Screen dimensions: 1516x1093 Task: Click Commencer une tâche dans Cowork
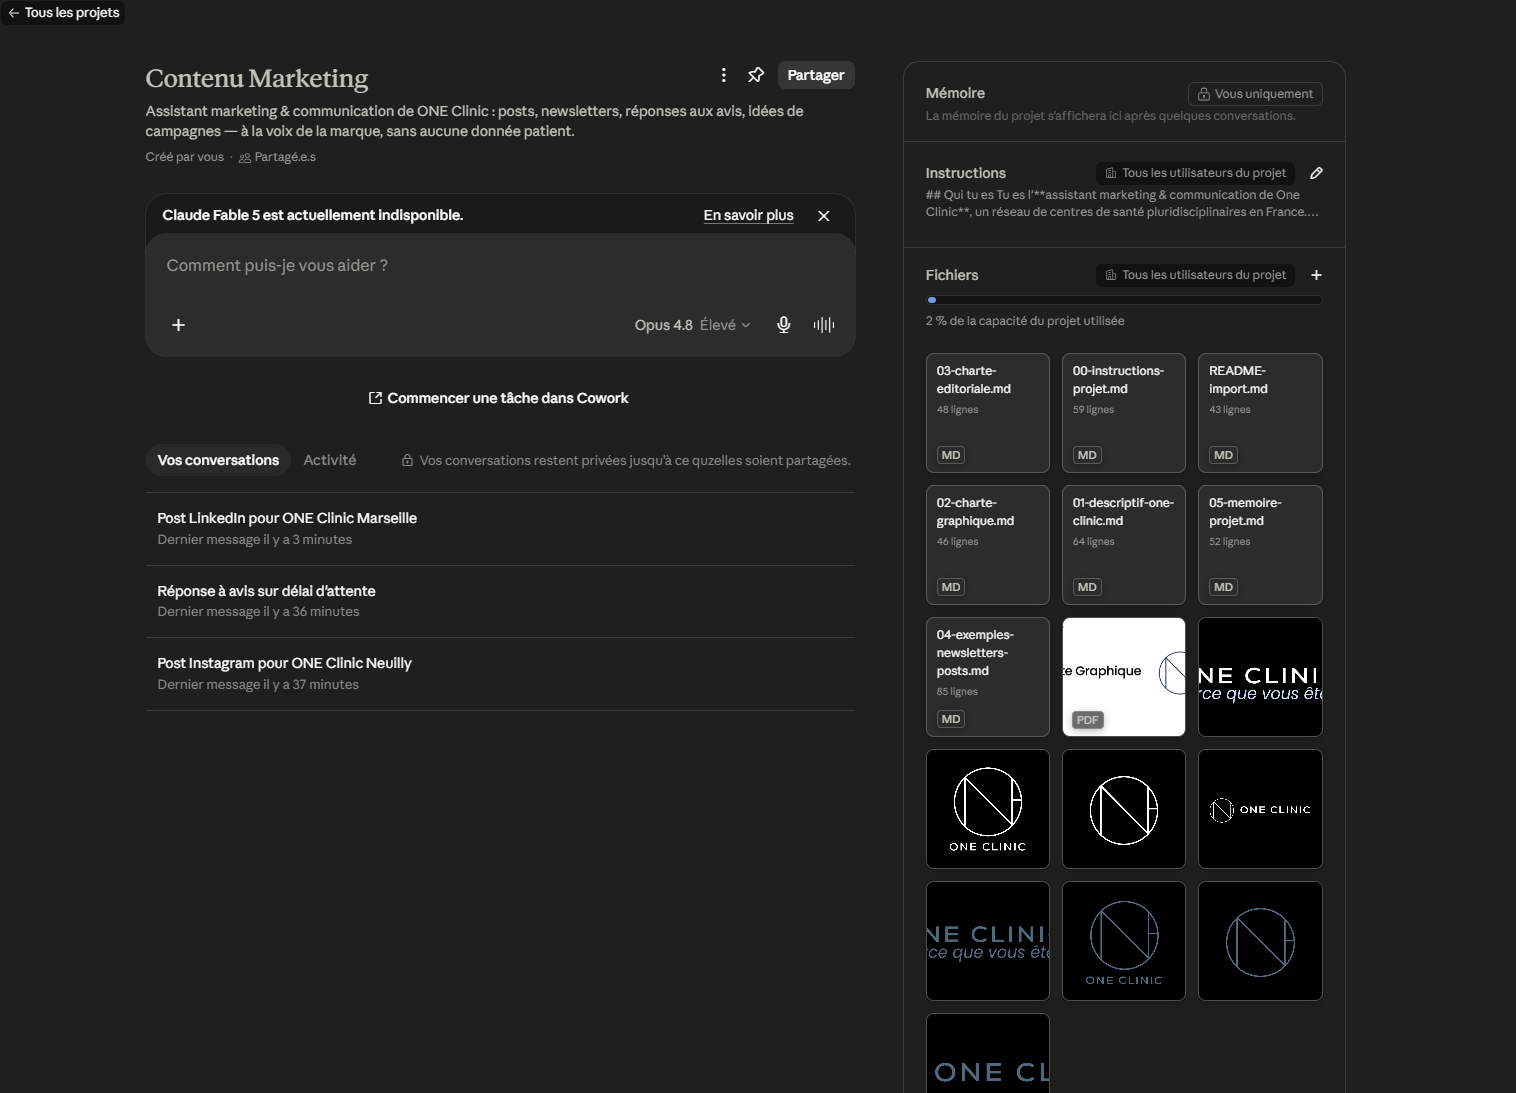[x=499, y=398]
